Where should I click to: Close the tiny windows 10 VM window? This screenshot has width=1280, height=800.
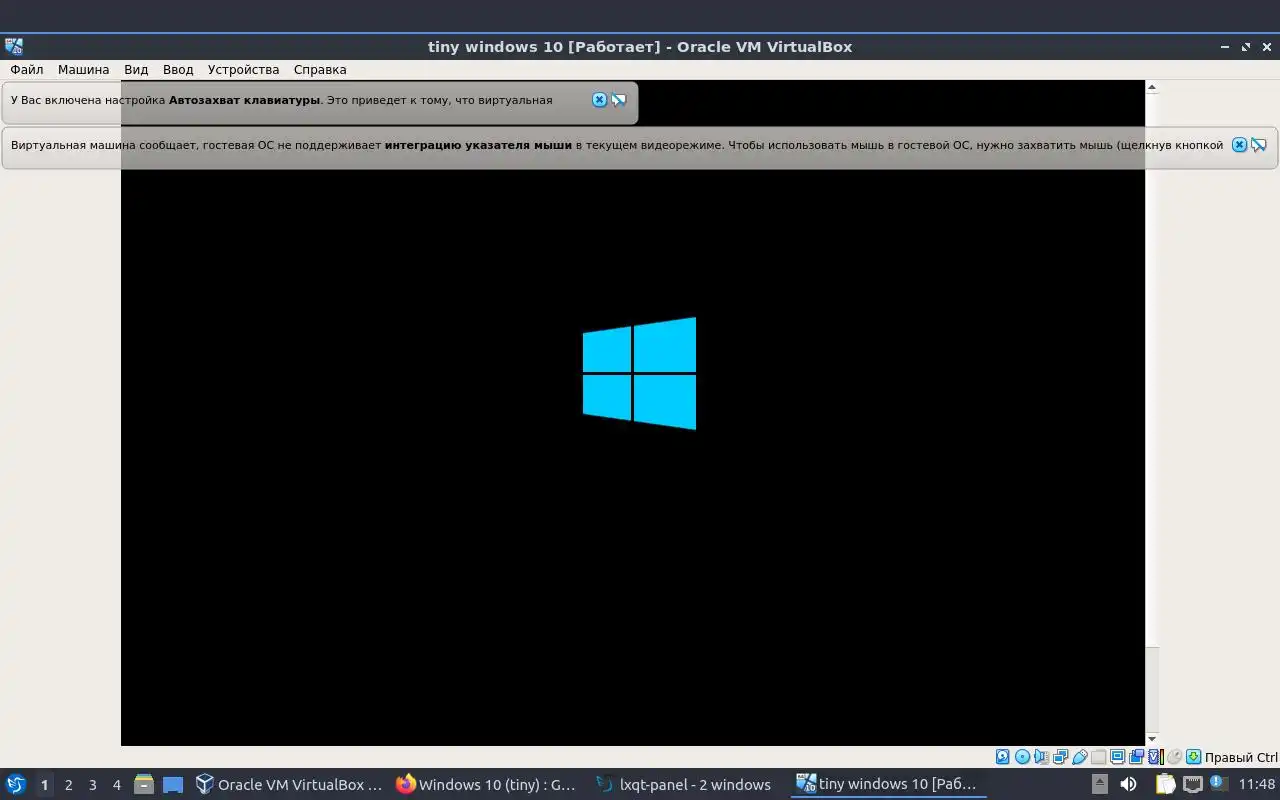(1267, 47)
